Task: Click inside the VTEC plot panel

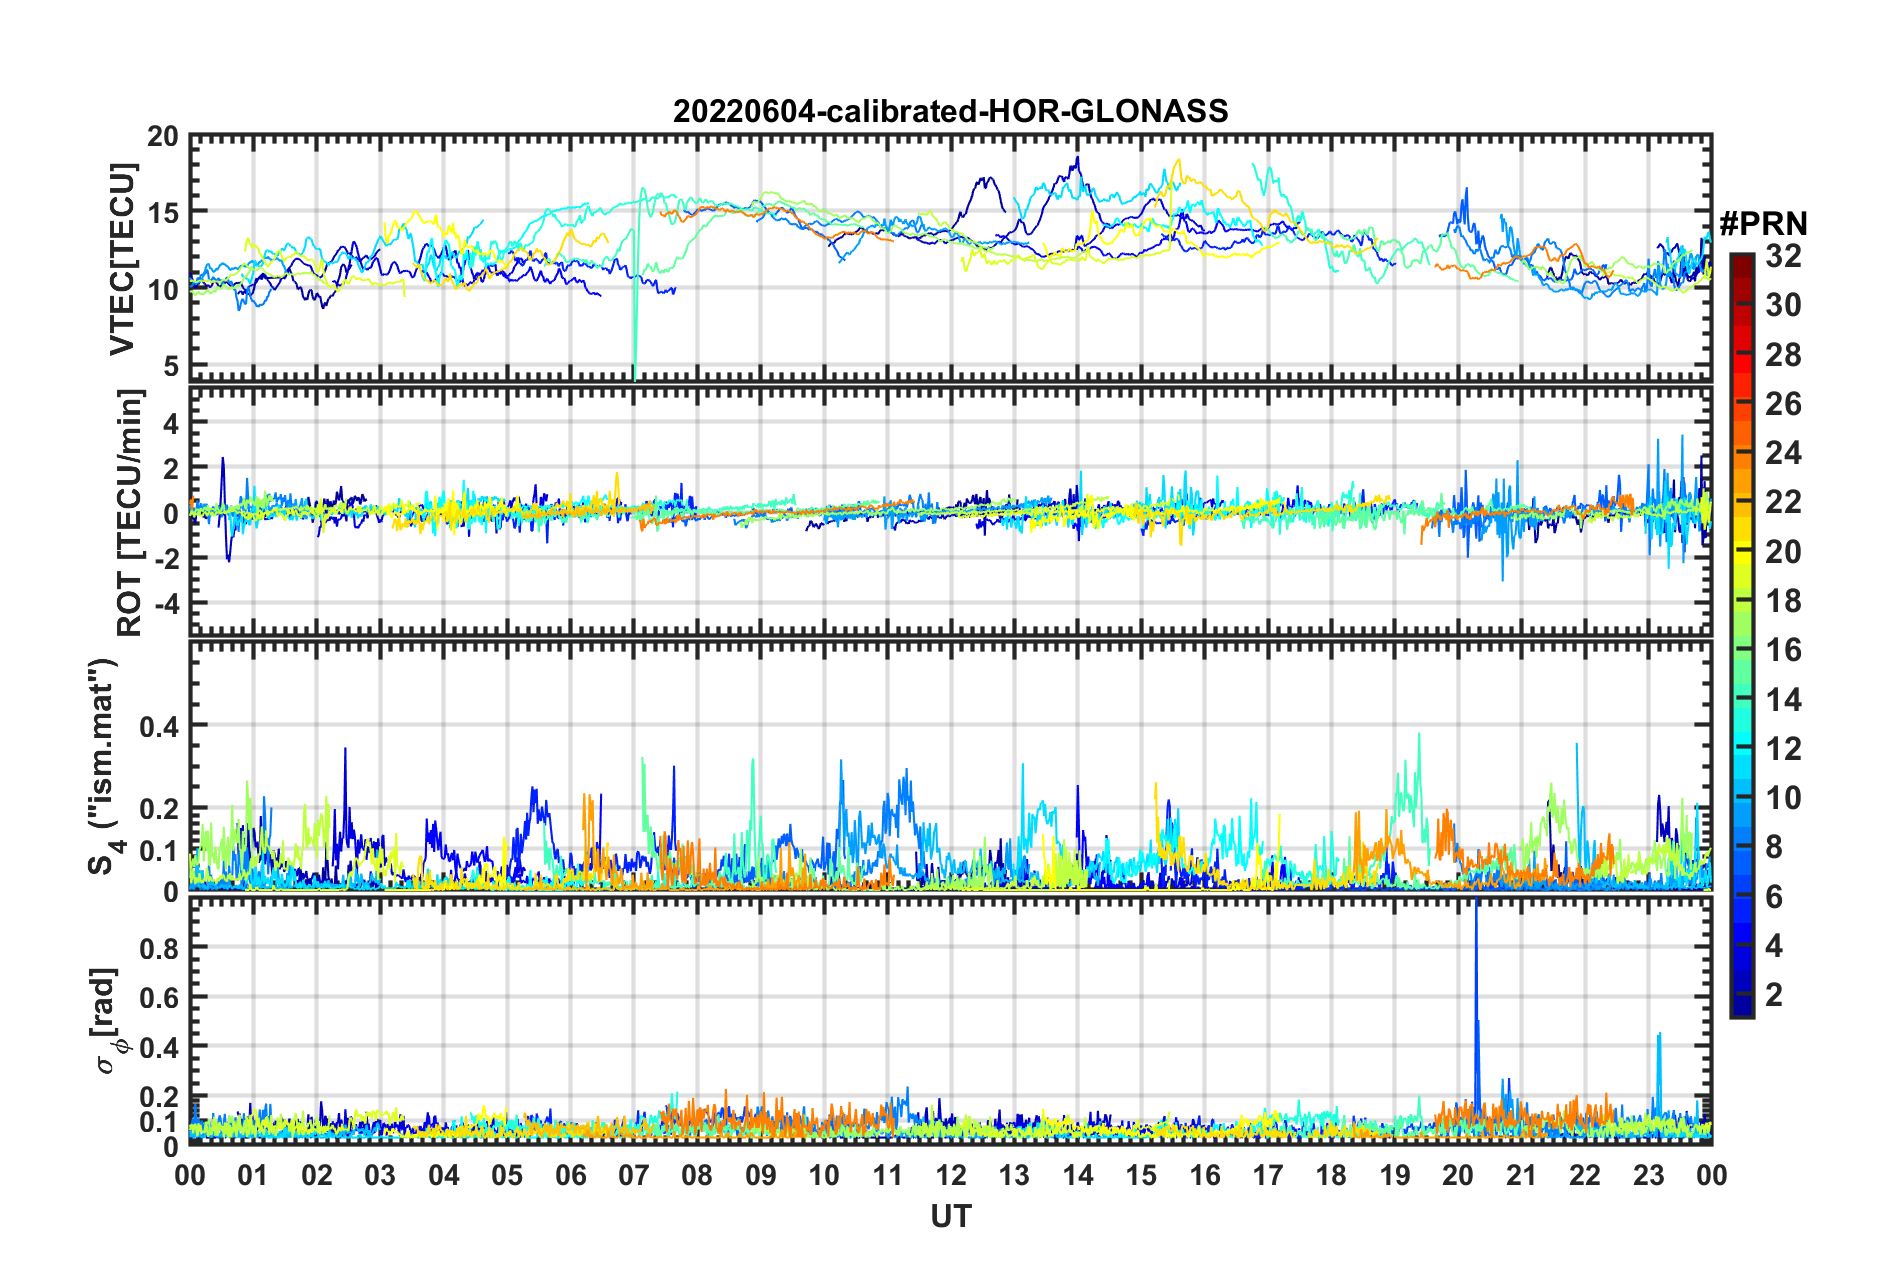Action: coord(951,259)
